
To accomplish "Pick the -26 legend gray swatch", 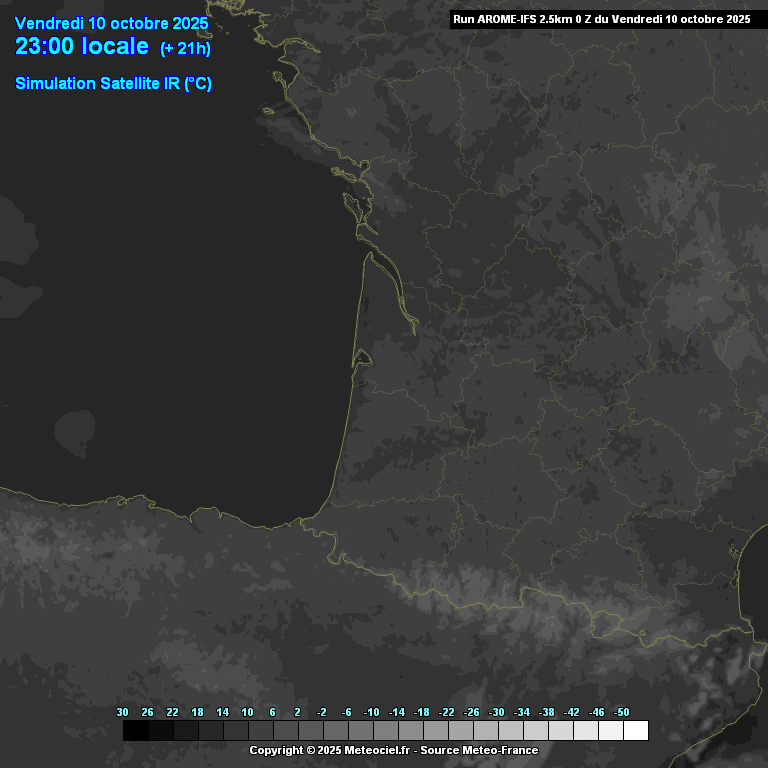I will (485, 731).
